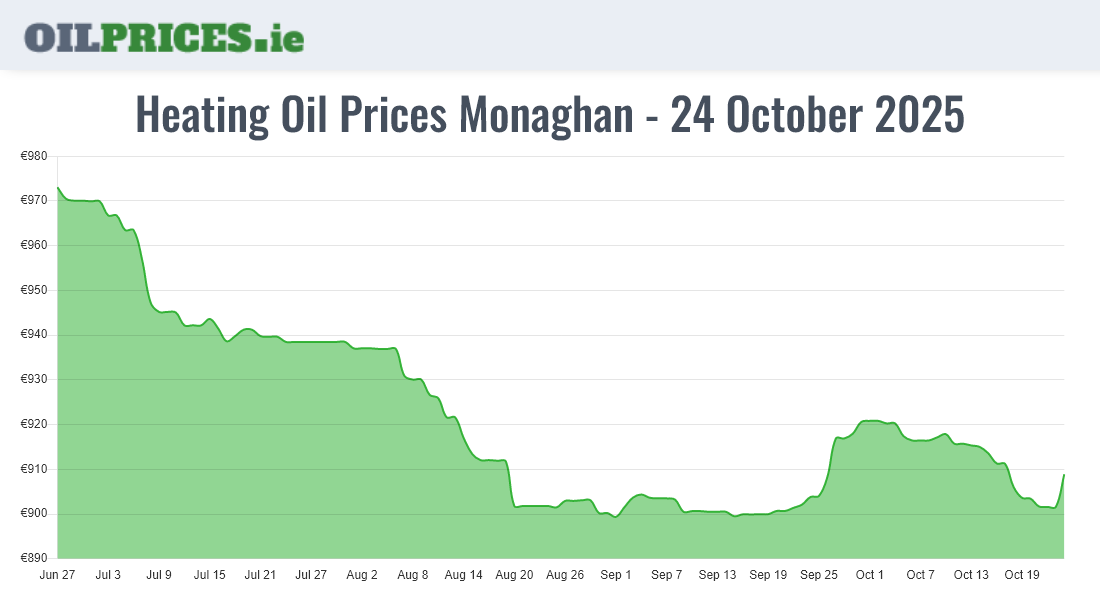
Task: Select the Oct 1 date label
Action: 870,575
